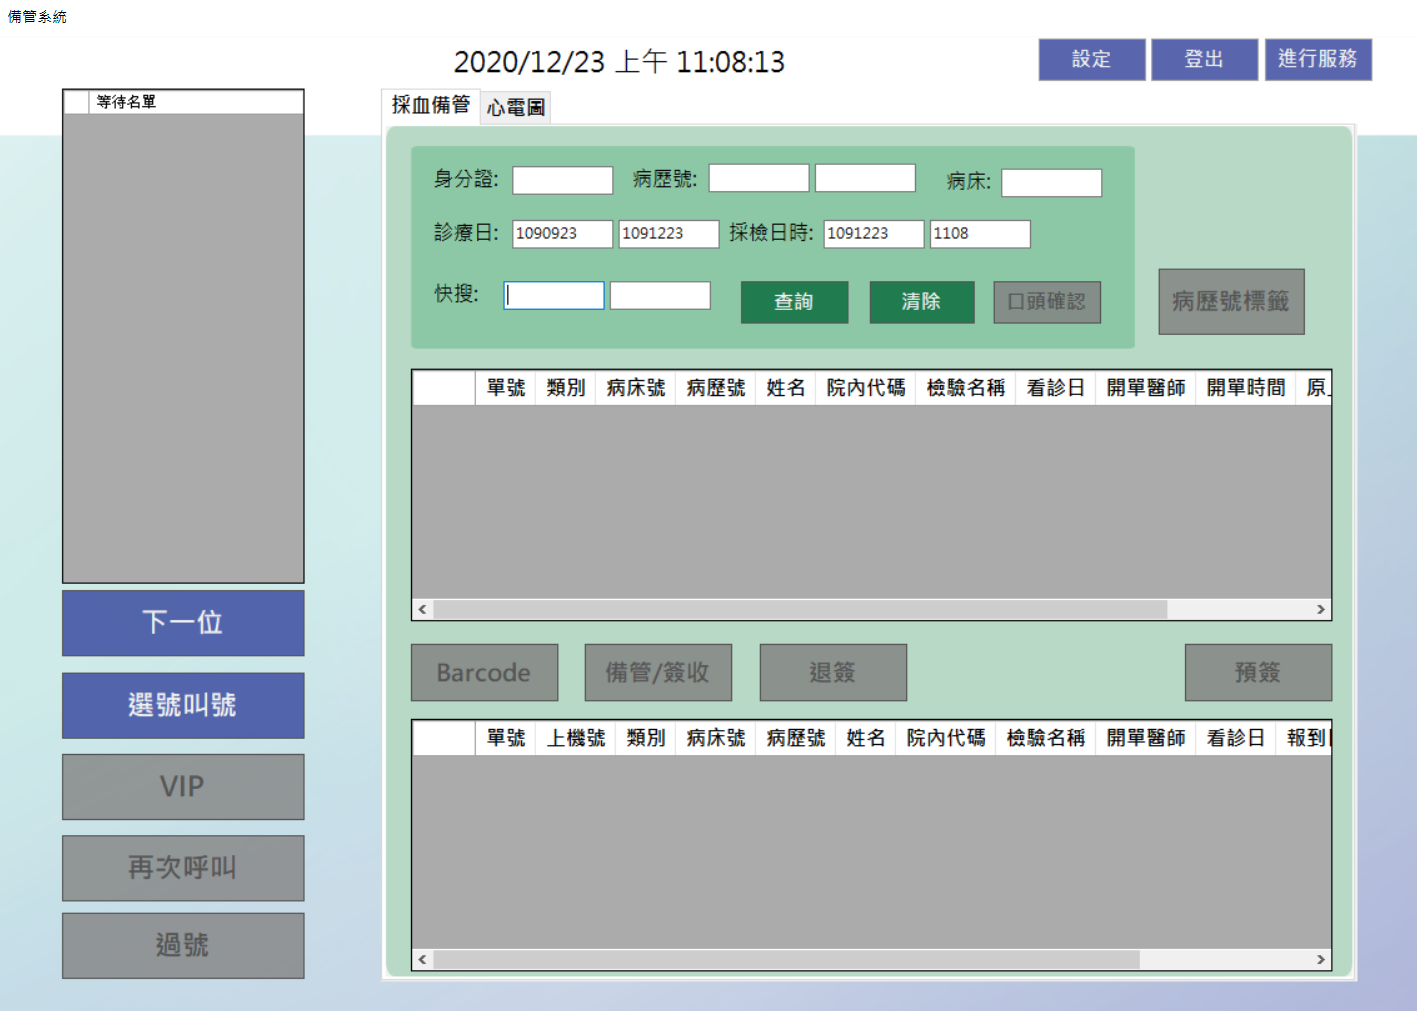Click upper table 姓名 column header
This screenshot has width=1417, height=1011.
pyautogui.click(x=785, y=388)
